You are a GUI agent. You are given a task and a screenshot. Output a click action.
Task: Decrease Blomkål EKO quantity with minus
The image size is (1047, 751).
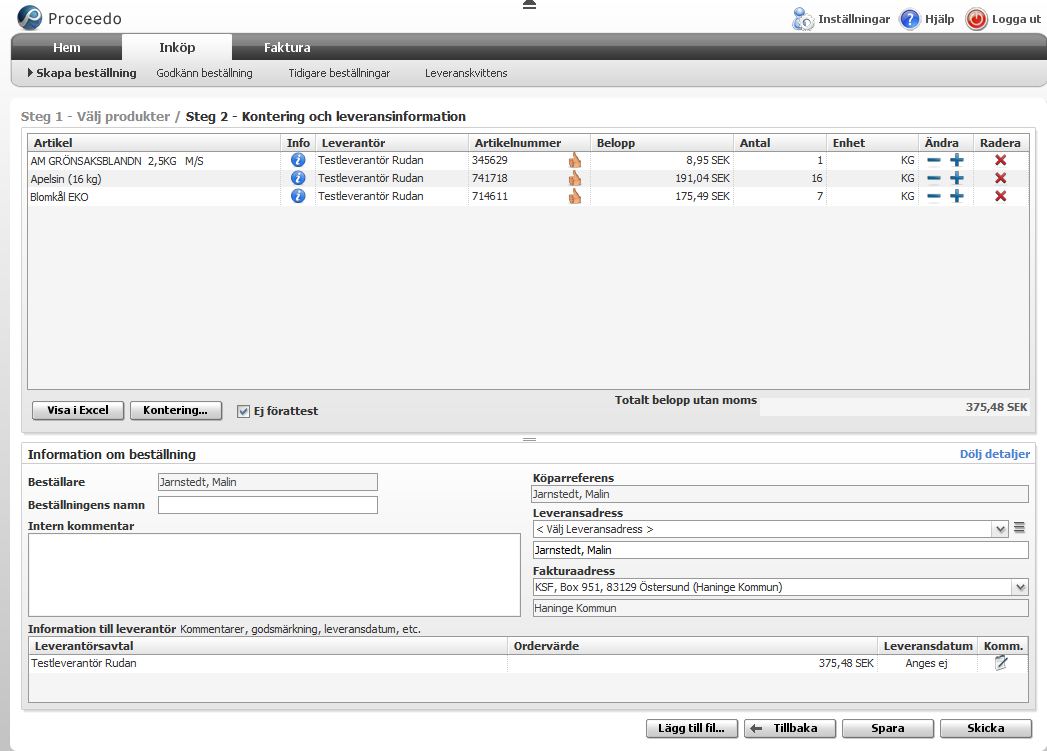[934, 196]
